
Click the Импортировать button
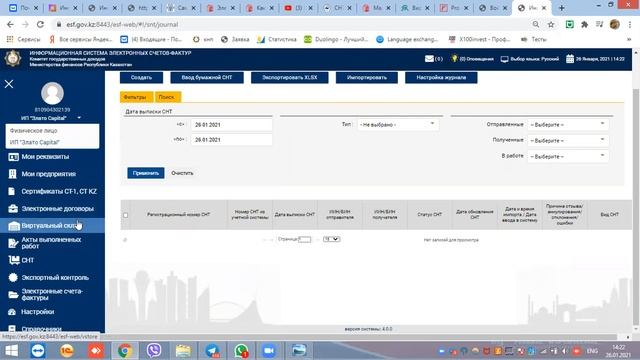coord(367,78)
